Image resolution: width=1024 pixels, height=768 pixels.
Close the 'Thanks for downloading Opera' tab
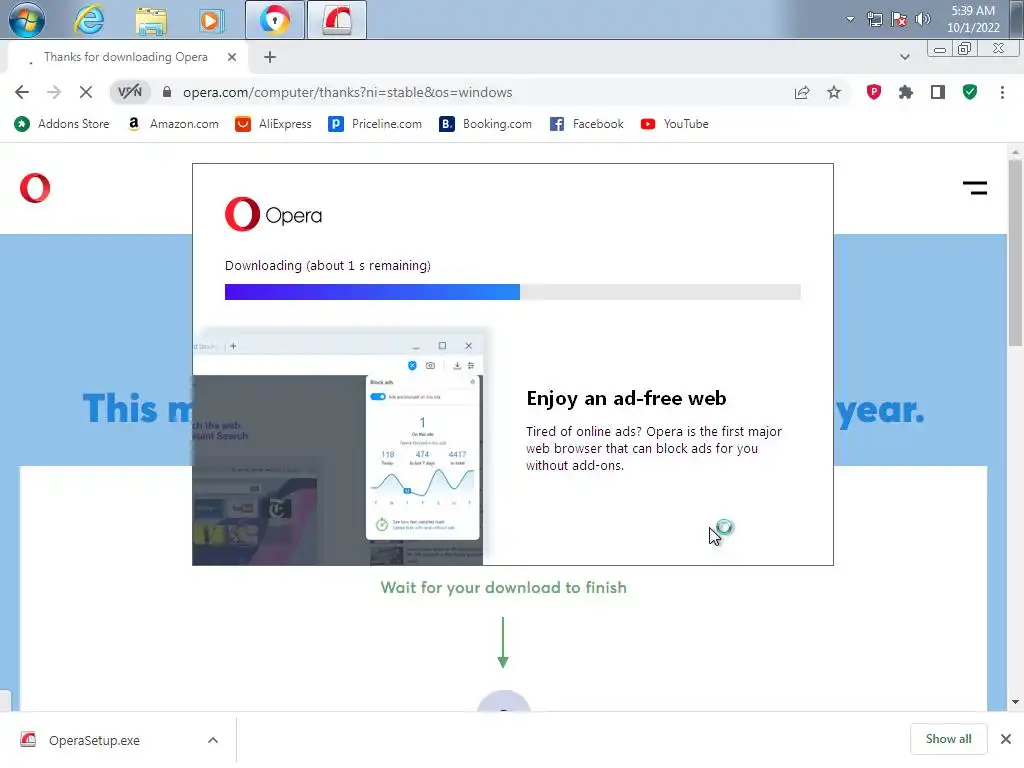click(232, 57)
